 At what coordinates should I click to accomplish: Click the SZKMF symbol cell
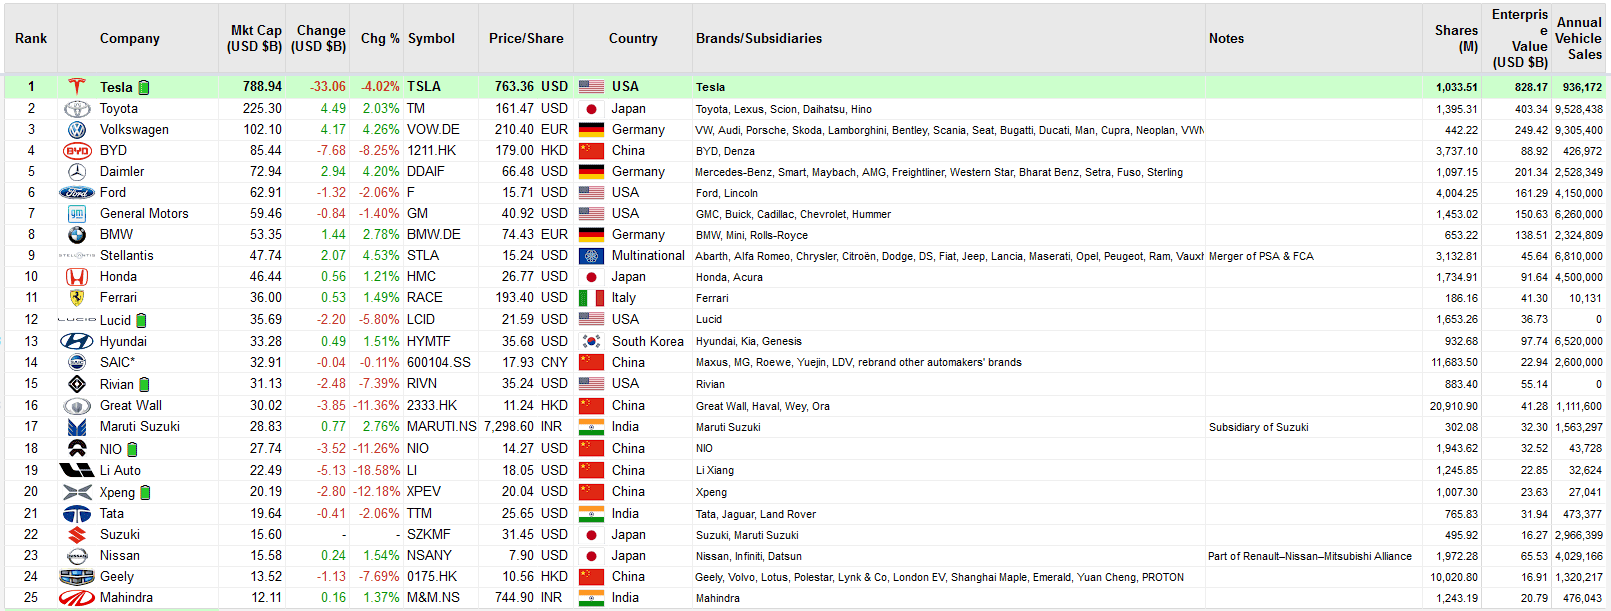[x=428, y=535]
